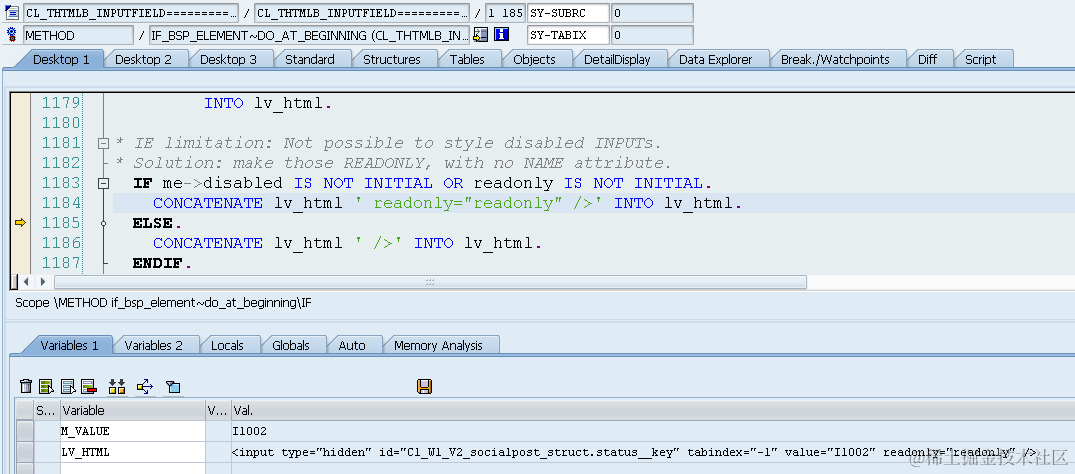
Task: Click the funnel filter icon in variables toolbar
Action: coord(173,387)
